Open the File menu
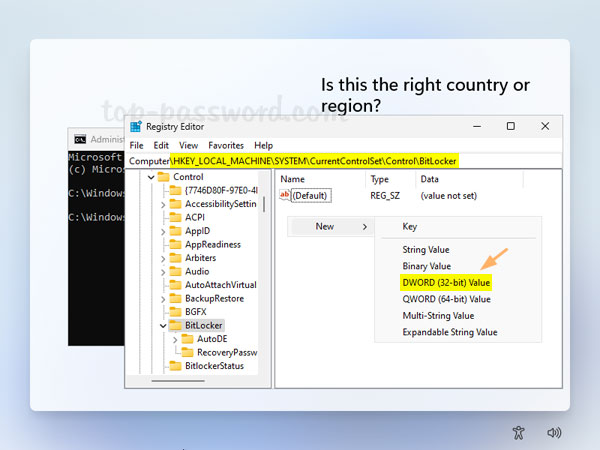 click(x=137, y=145)
